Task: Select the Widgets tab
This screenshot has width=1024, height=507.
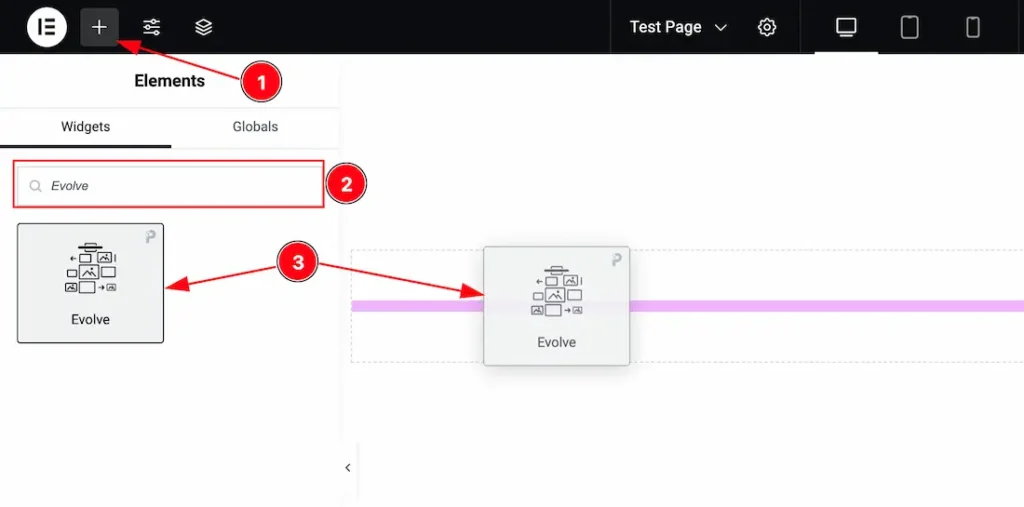Action: click(85, 127)
